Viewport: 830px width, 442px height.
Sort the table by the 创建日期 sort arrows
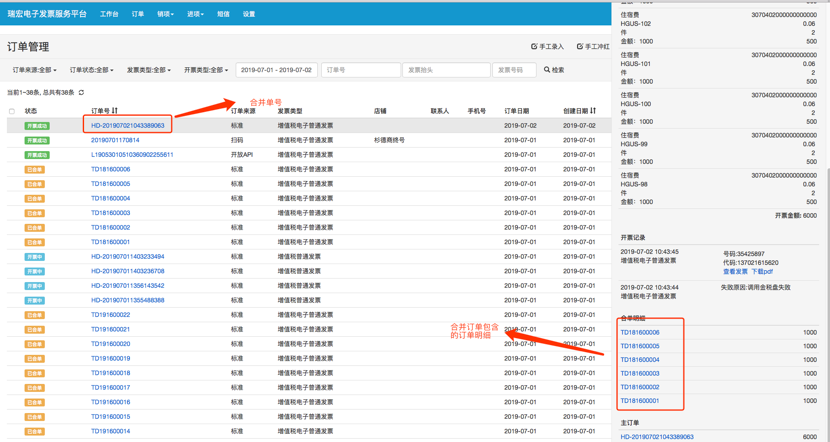click(593, 111)
